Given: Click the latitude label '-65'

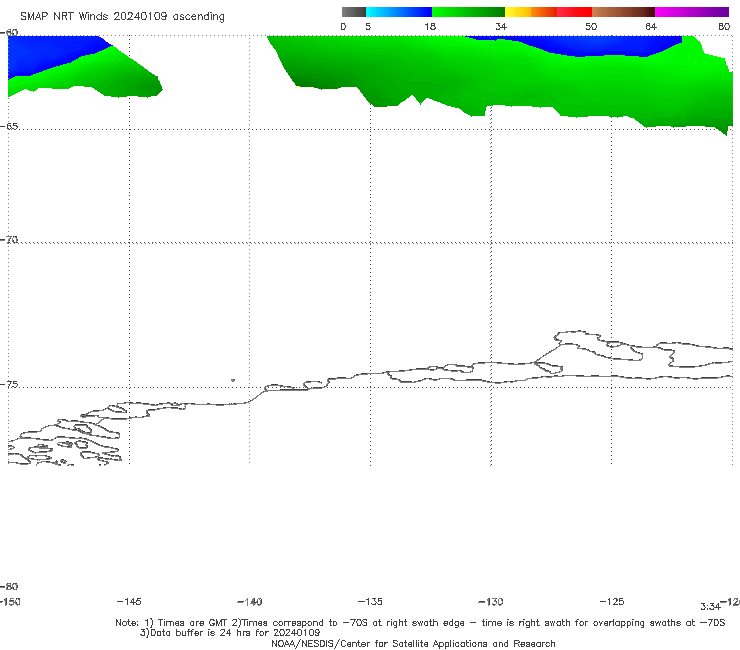Looking at the screenshot, I should point(9,127).
